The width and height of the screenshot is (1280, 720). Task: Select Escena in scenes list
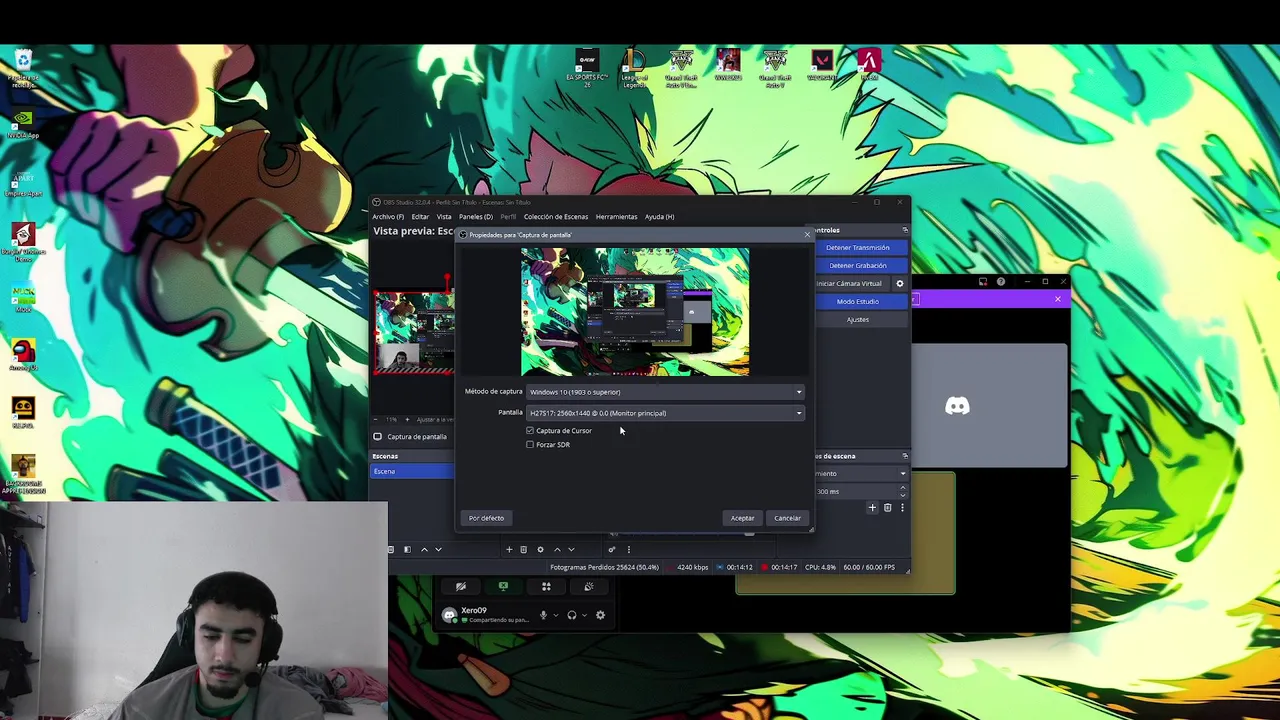(413, 471)
